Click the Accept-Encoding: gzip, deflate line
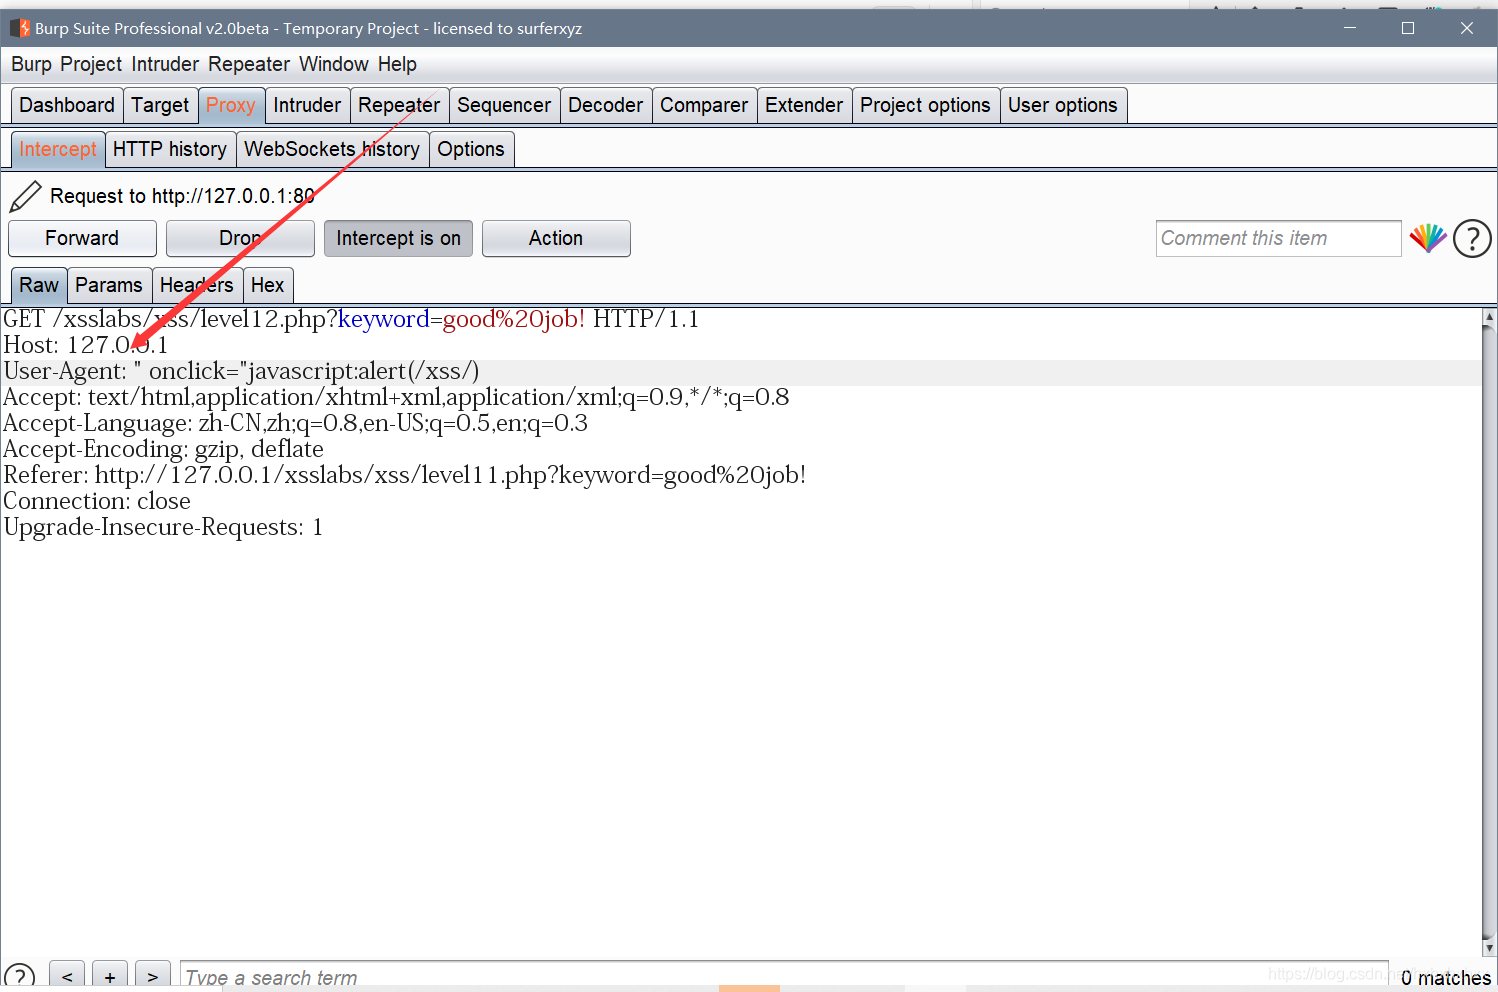The height and width of the screenshot is (992, 1498). point(164,449)
